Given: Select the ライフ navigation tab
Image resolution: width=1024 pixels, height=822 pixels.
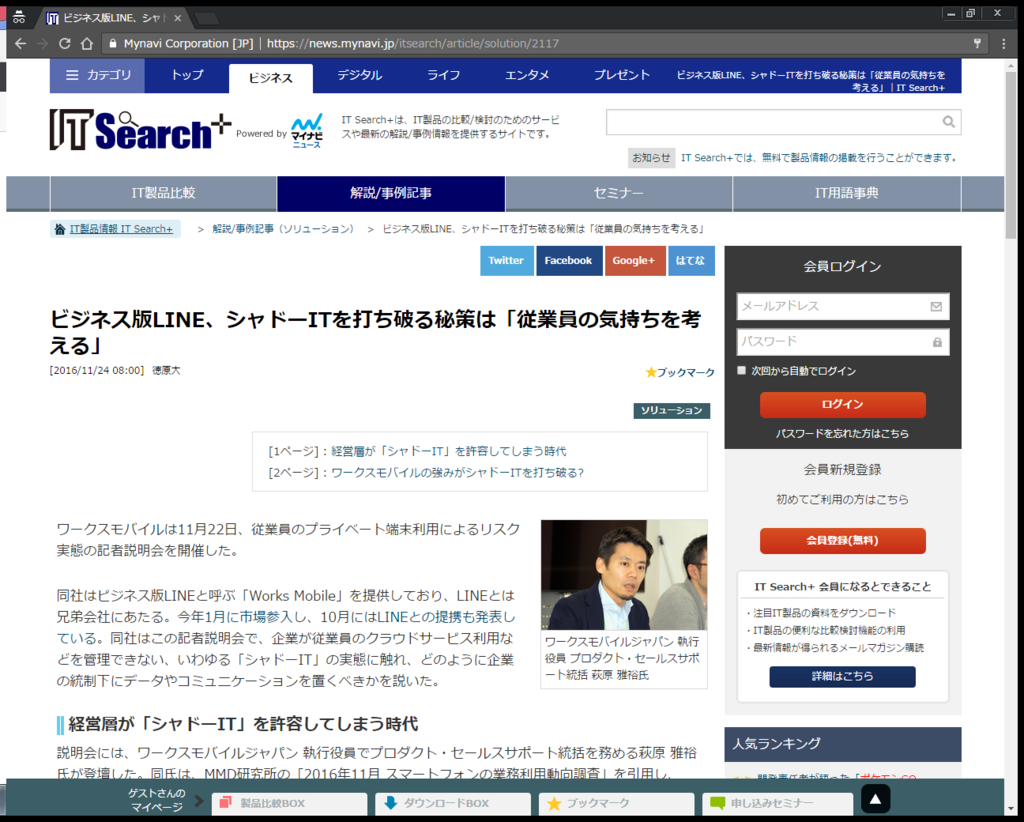Looking at the screenshot, I should 443,75.
